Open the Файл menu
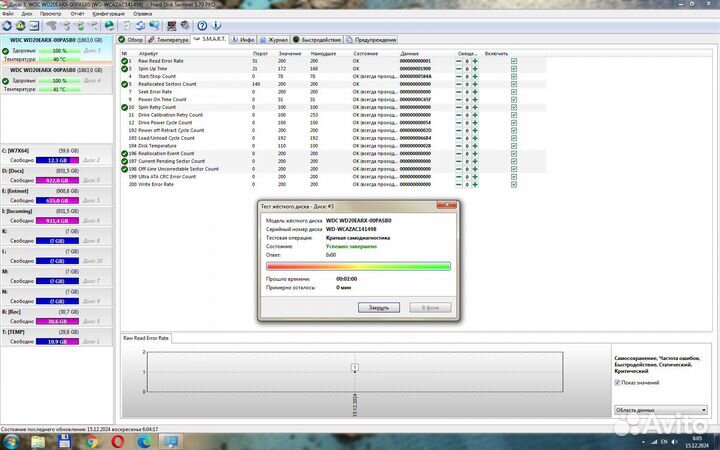Image resolution: width=720 pixels, height=450 pixels. [8, 14]
